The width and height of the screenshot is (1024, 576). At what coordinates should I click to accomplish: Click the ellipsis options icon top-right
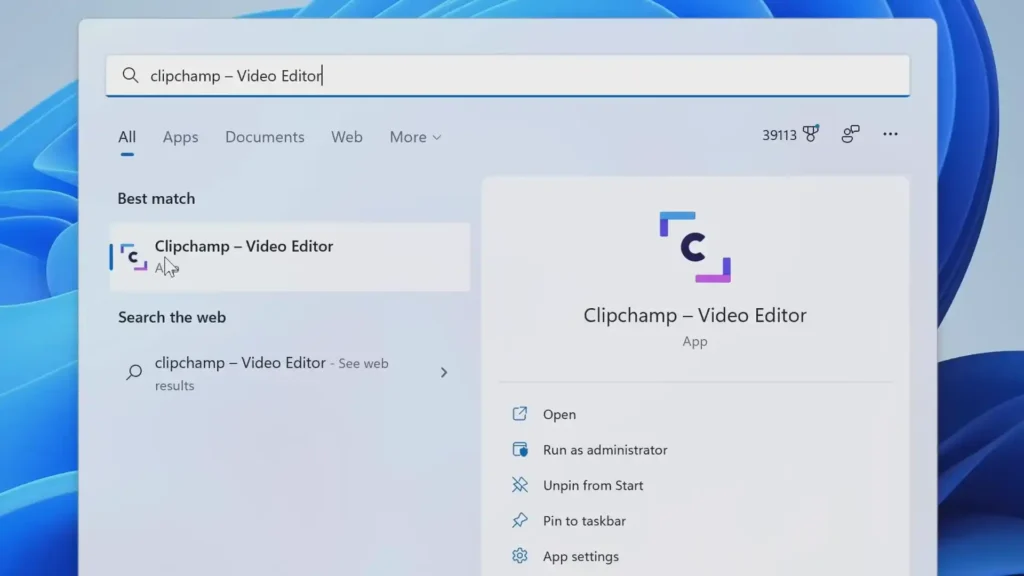890,134
